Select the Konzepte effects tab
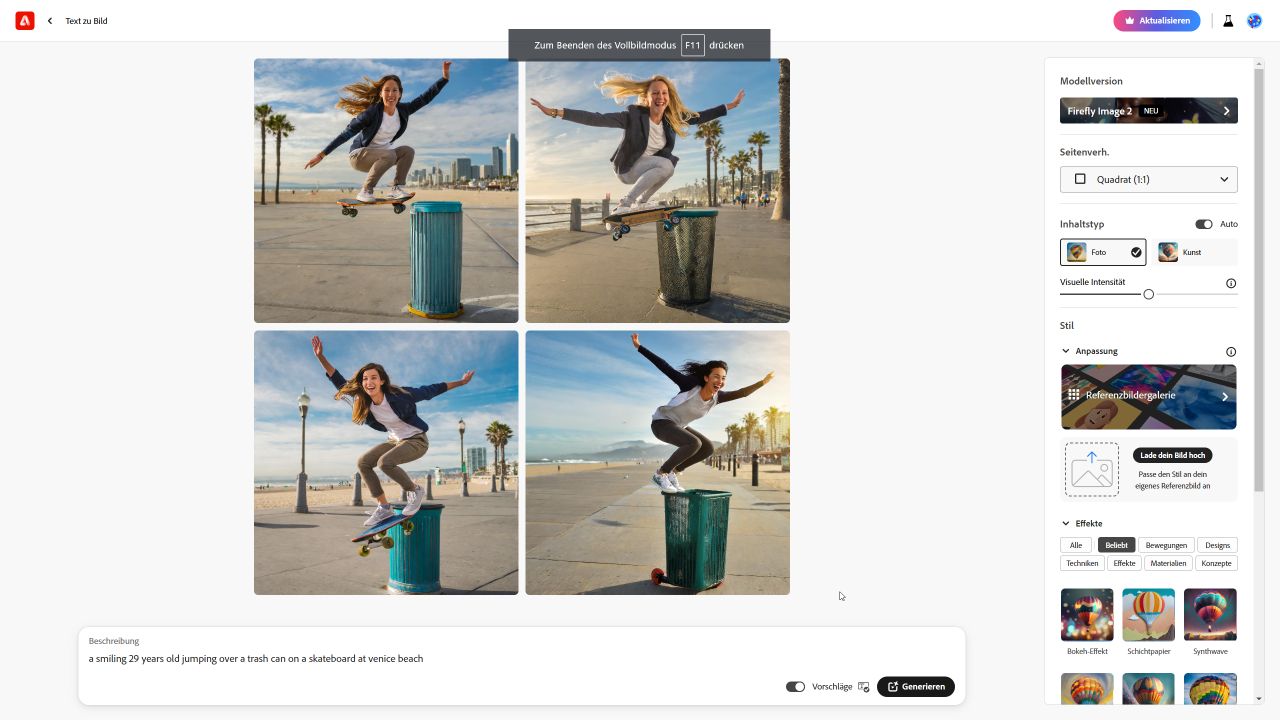The image size is (1280, 720). pyautogui.click(x=1217, y=563)
